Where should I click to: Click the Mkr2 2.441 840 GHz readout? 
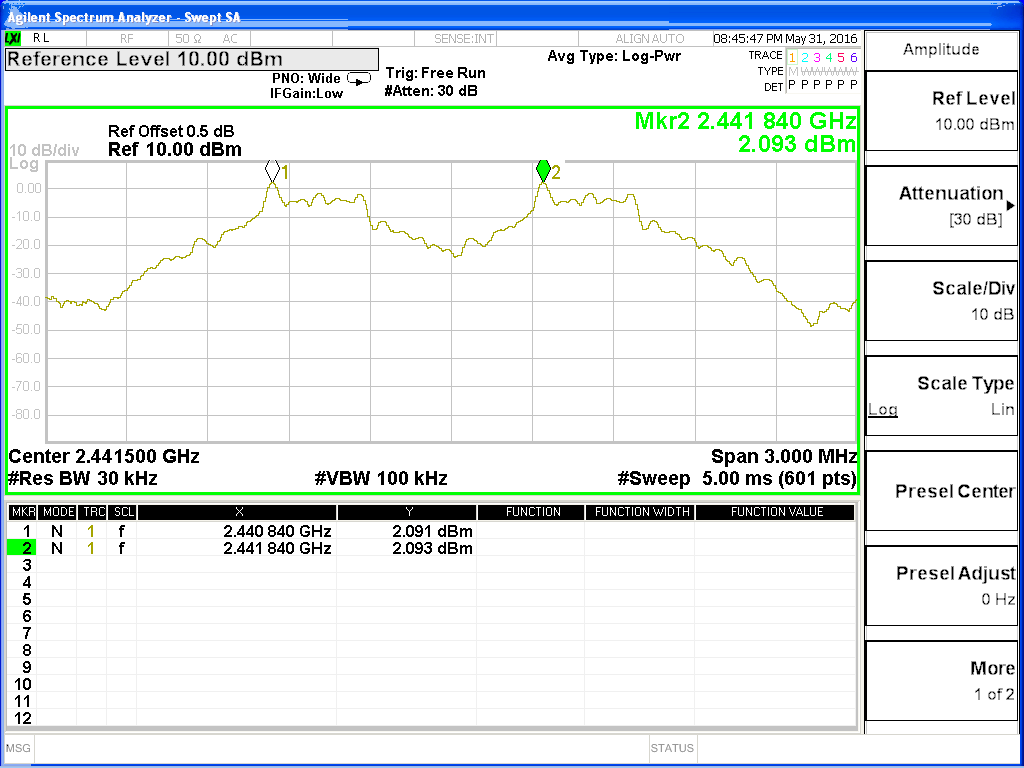tap(745, 121)
